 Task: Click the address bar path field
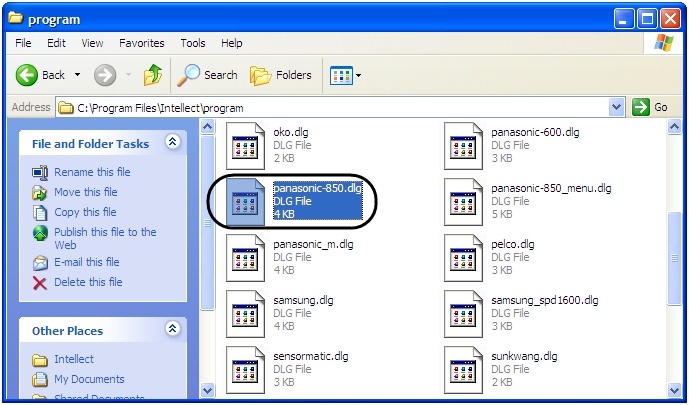[333, 108]
